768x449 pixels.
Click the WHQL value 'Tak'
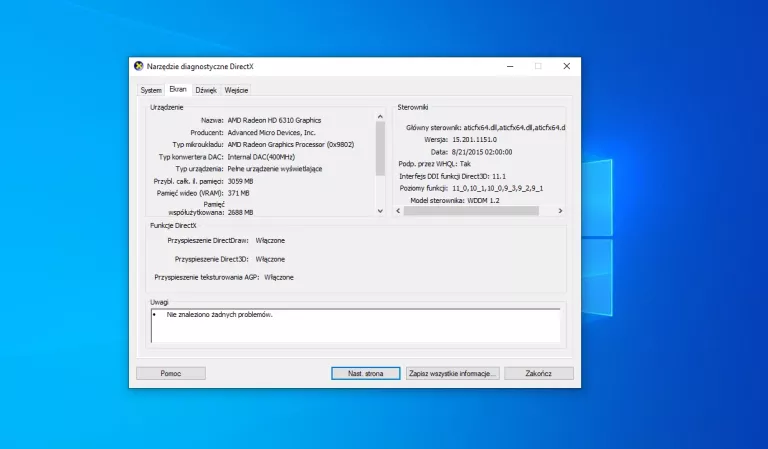[x=465, y=164]
